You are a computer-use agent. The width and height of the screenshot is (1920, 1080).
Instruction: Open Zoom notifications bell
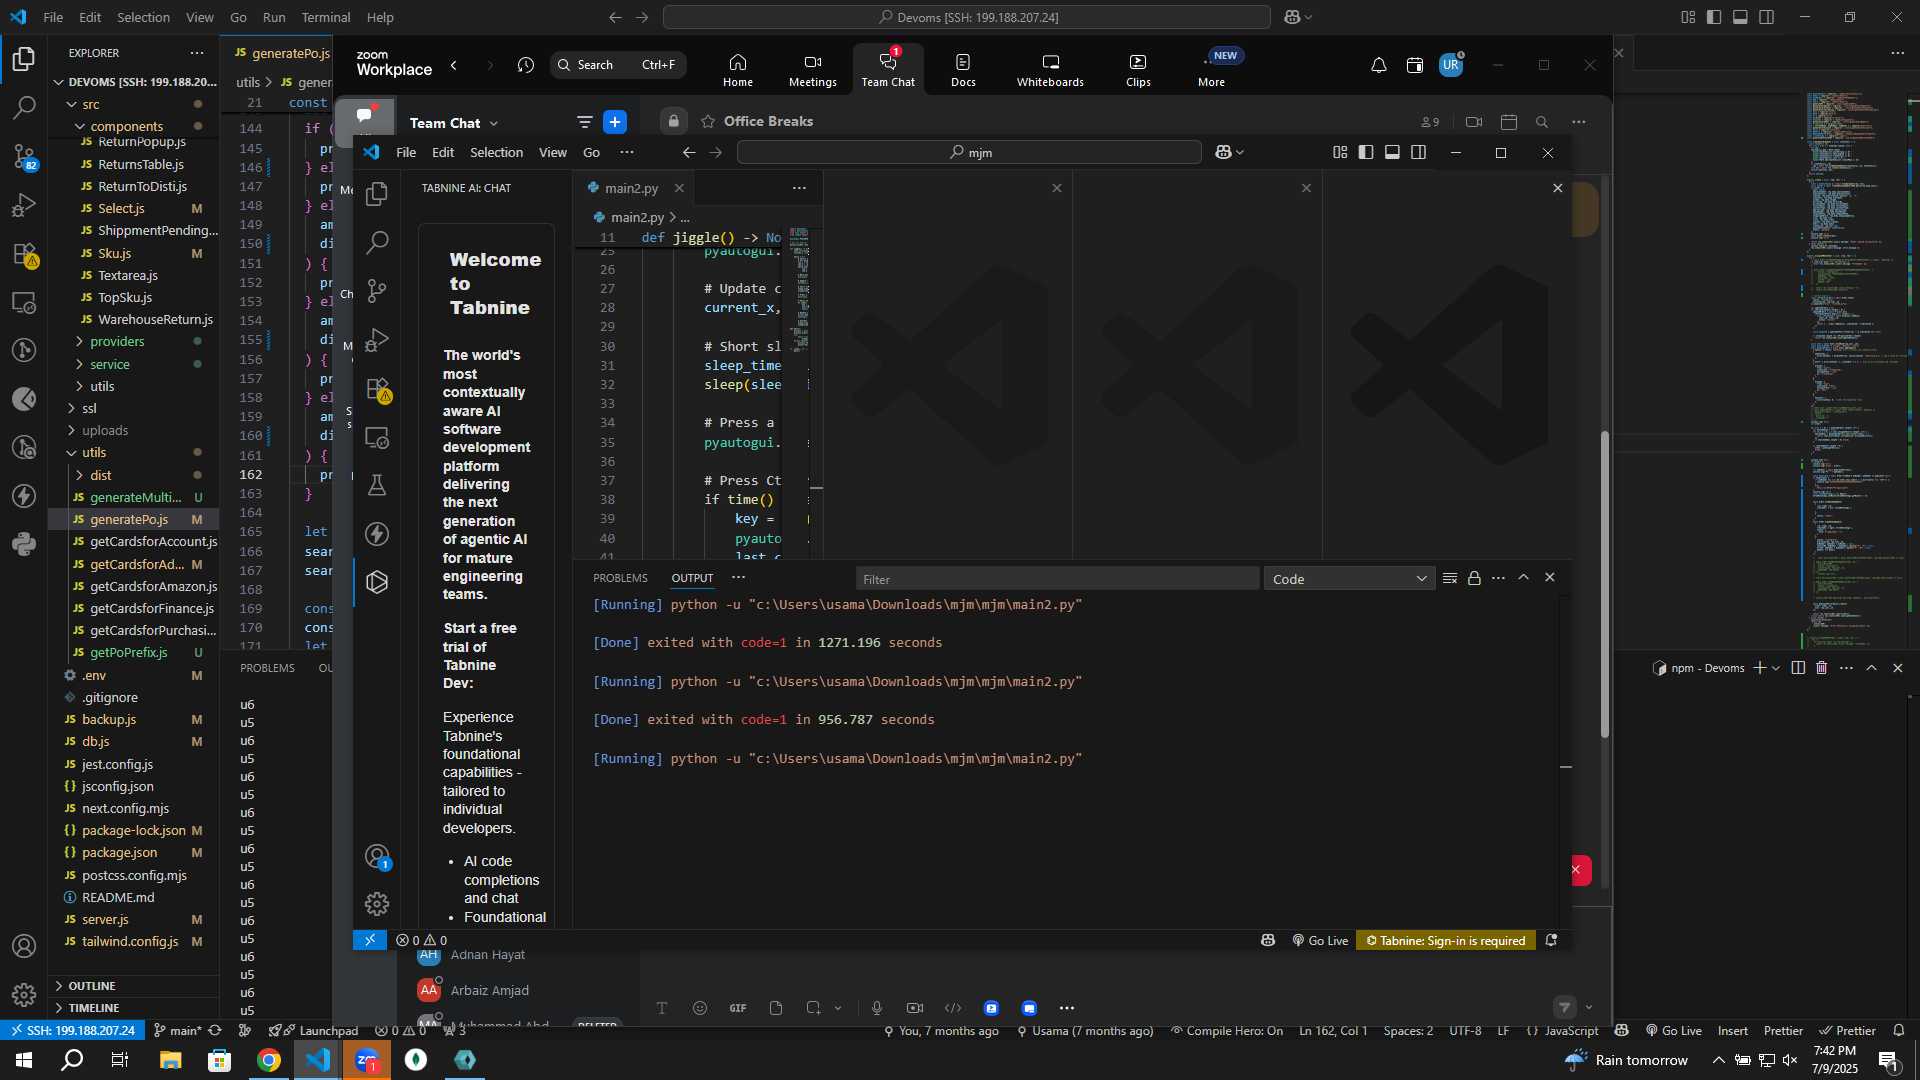[1378, 65]
